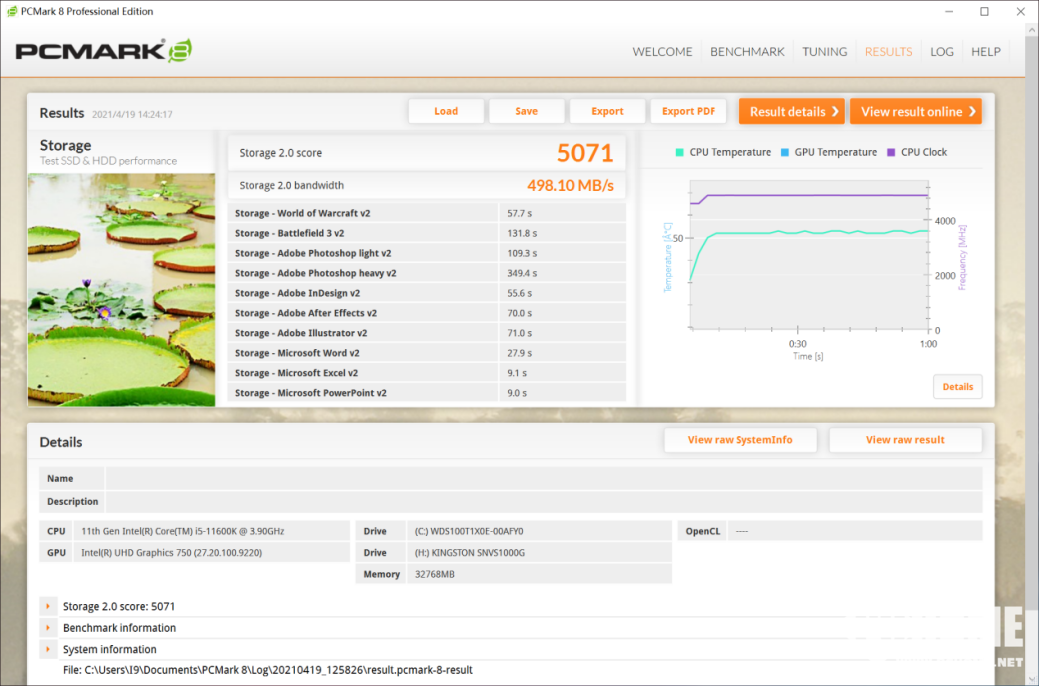
Task: Select Storage - Adobe After Effects v2 row
Action: click(427, 313)
